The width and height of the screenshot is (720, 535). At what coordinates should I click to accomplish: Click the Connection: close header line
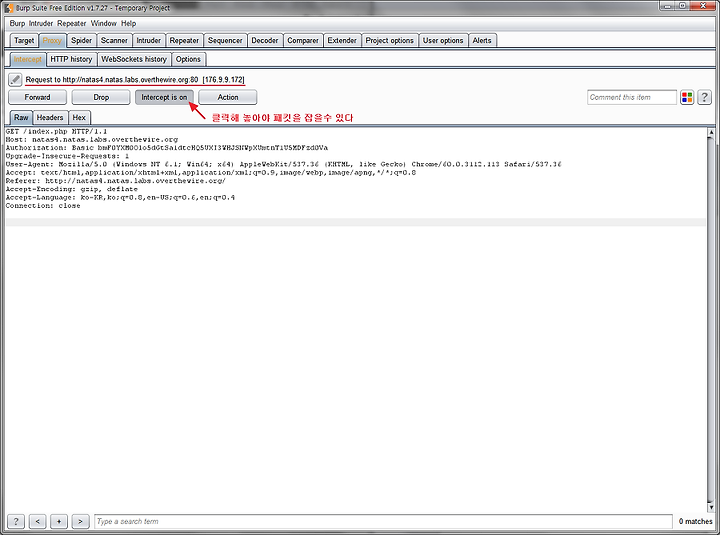click(x=43, y=206)
